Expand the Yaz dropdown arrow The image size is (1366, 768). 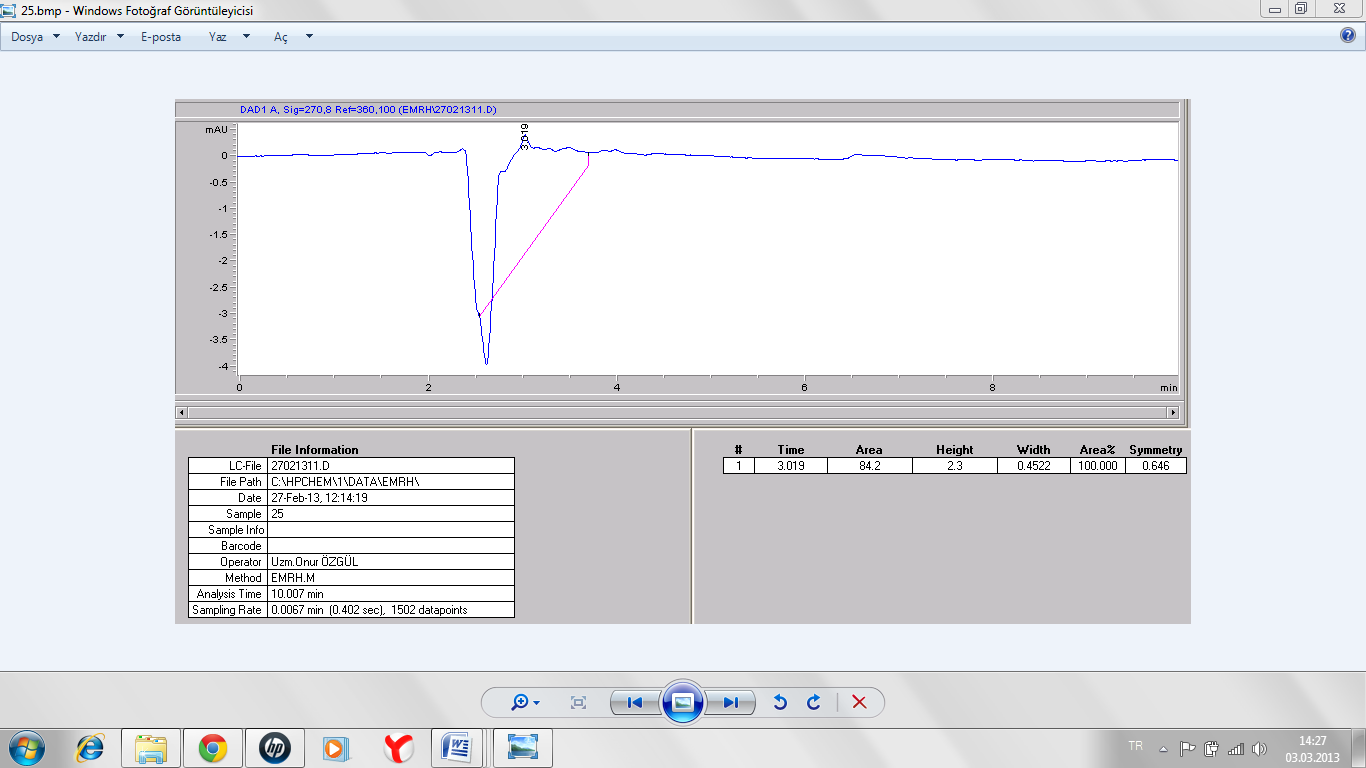point(246,37)
